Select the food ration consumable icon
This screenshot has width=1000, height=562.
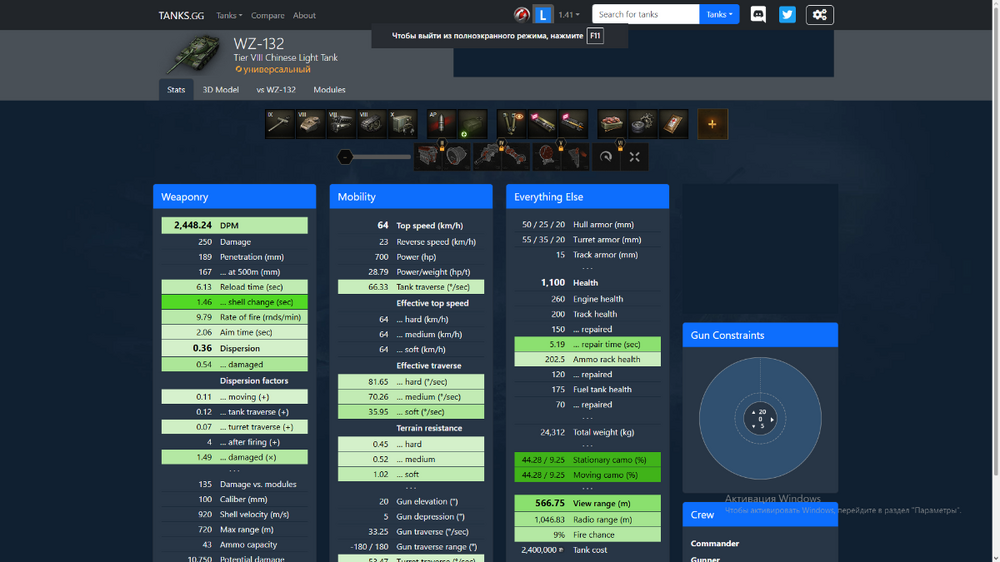[x=612, y=124]
